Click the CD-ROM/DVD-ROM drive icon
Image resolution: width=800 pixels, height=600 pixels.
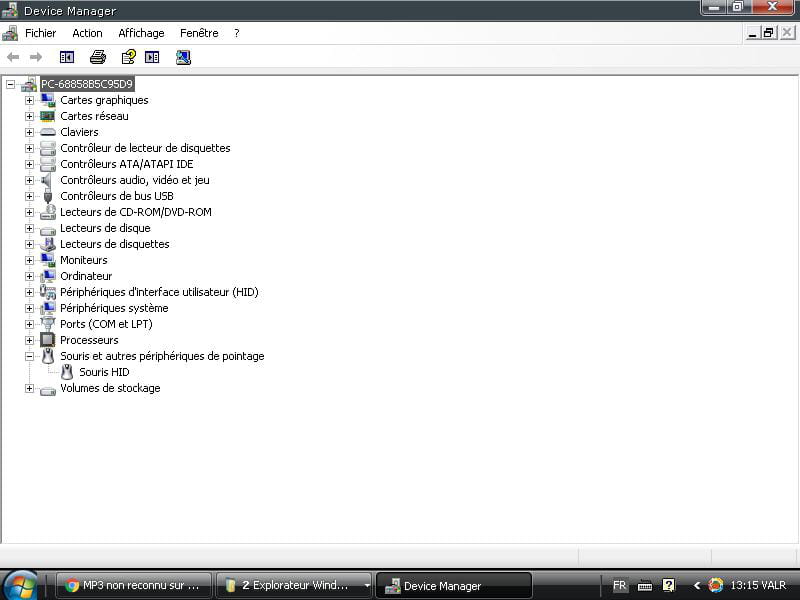(48, 212)
